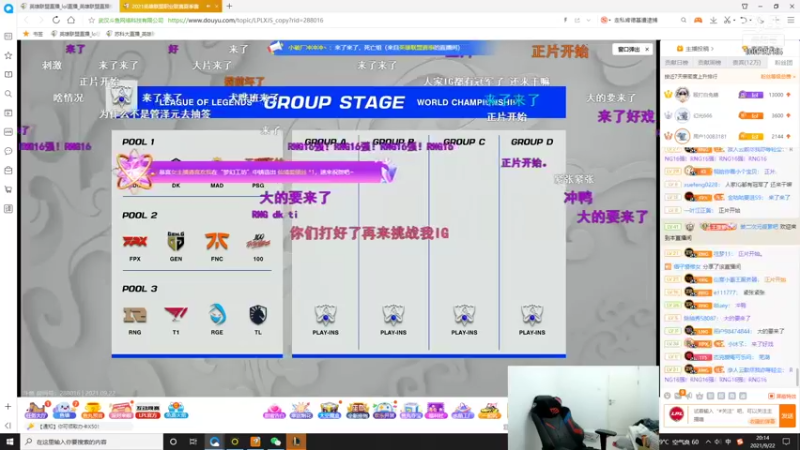
Task: Open the LPL official activity icon
Action: 148,410
